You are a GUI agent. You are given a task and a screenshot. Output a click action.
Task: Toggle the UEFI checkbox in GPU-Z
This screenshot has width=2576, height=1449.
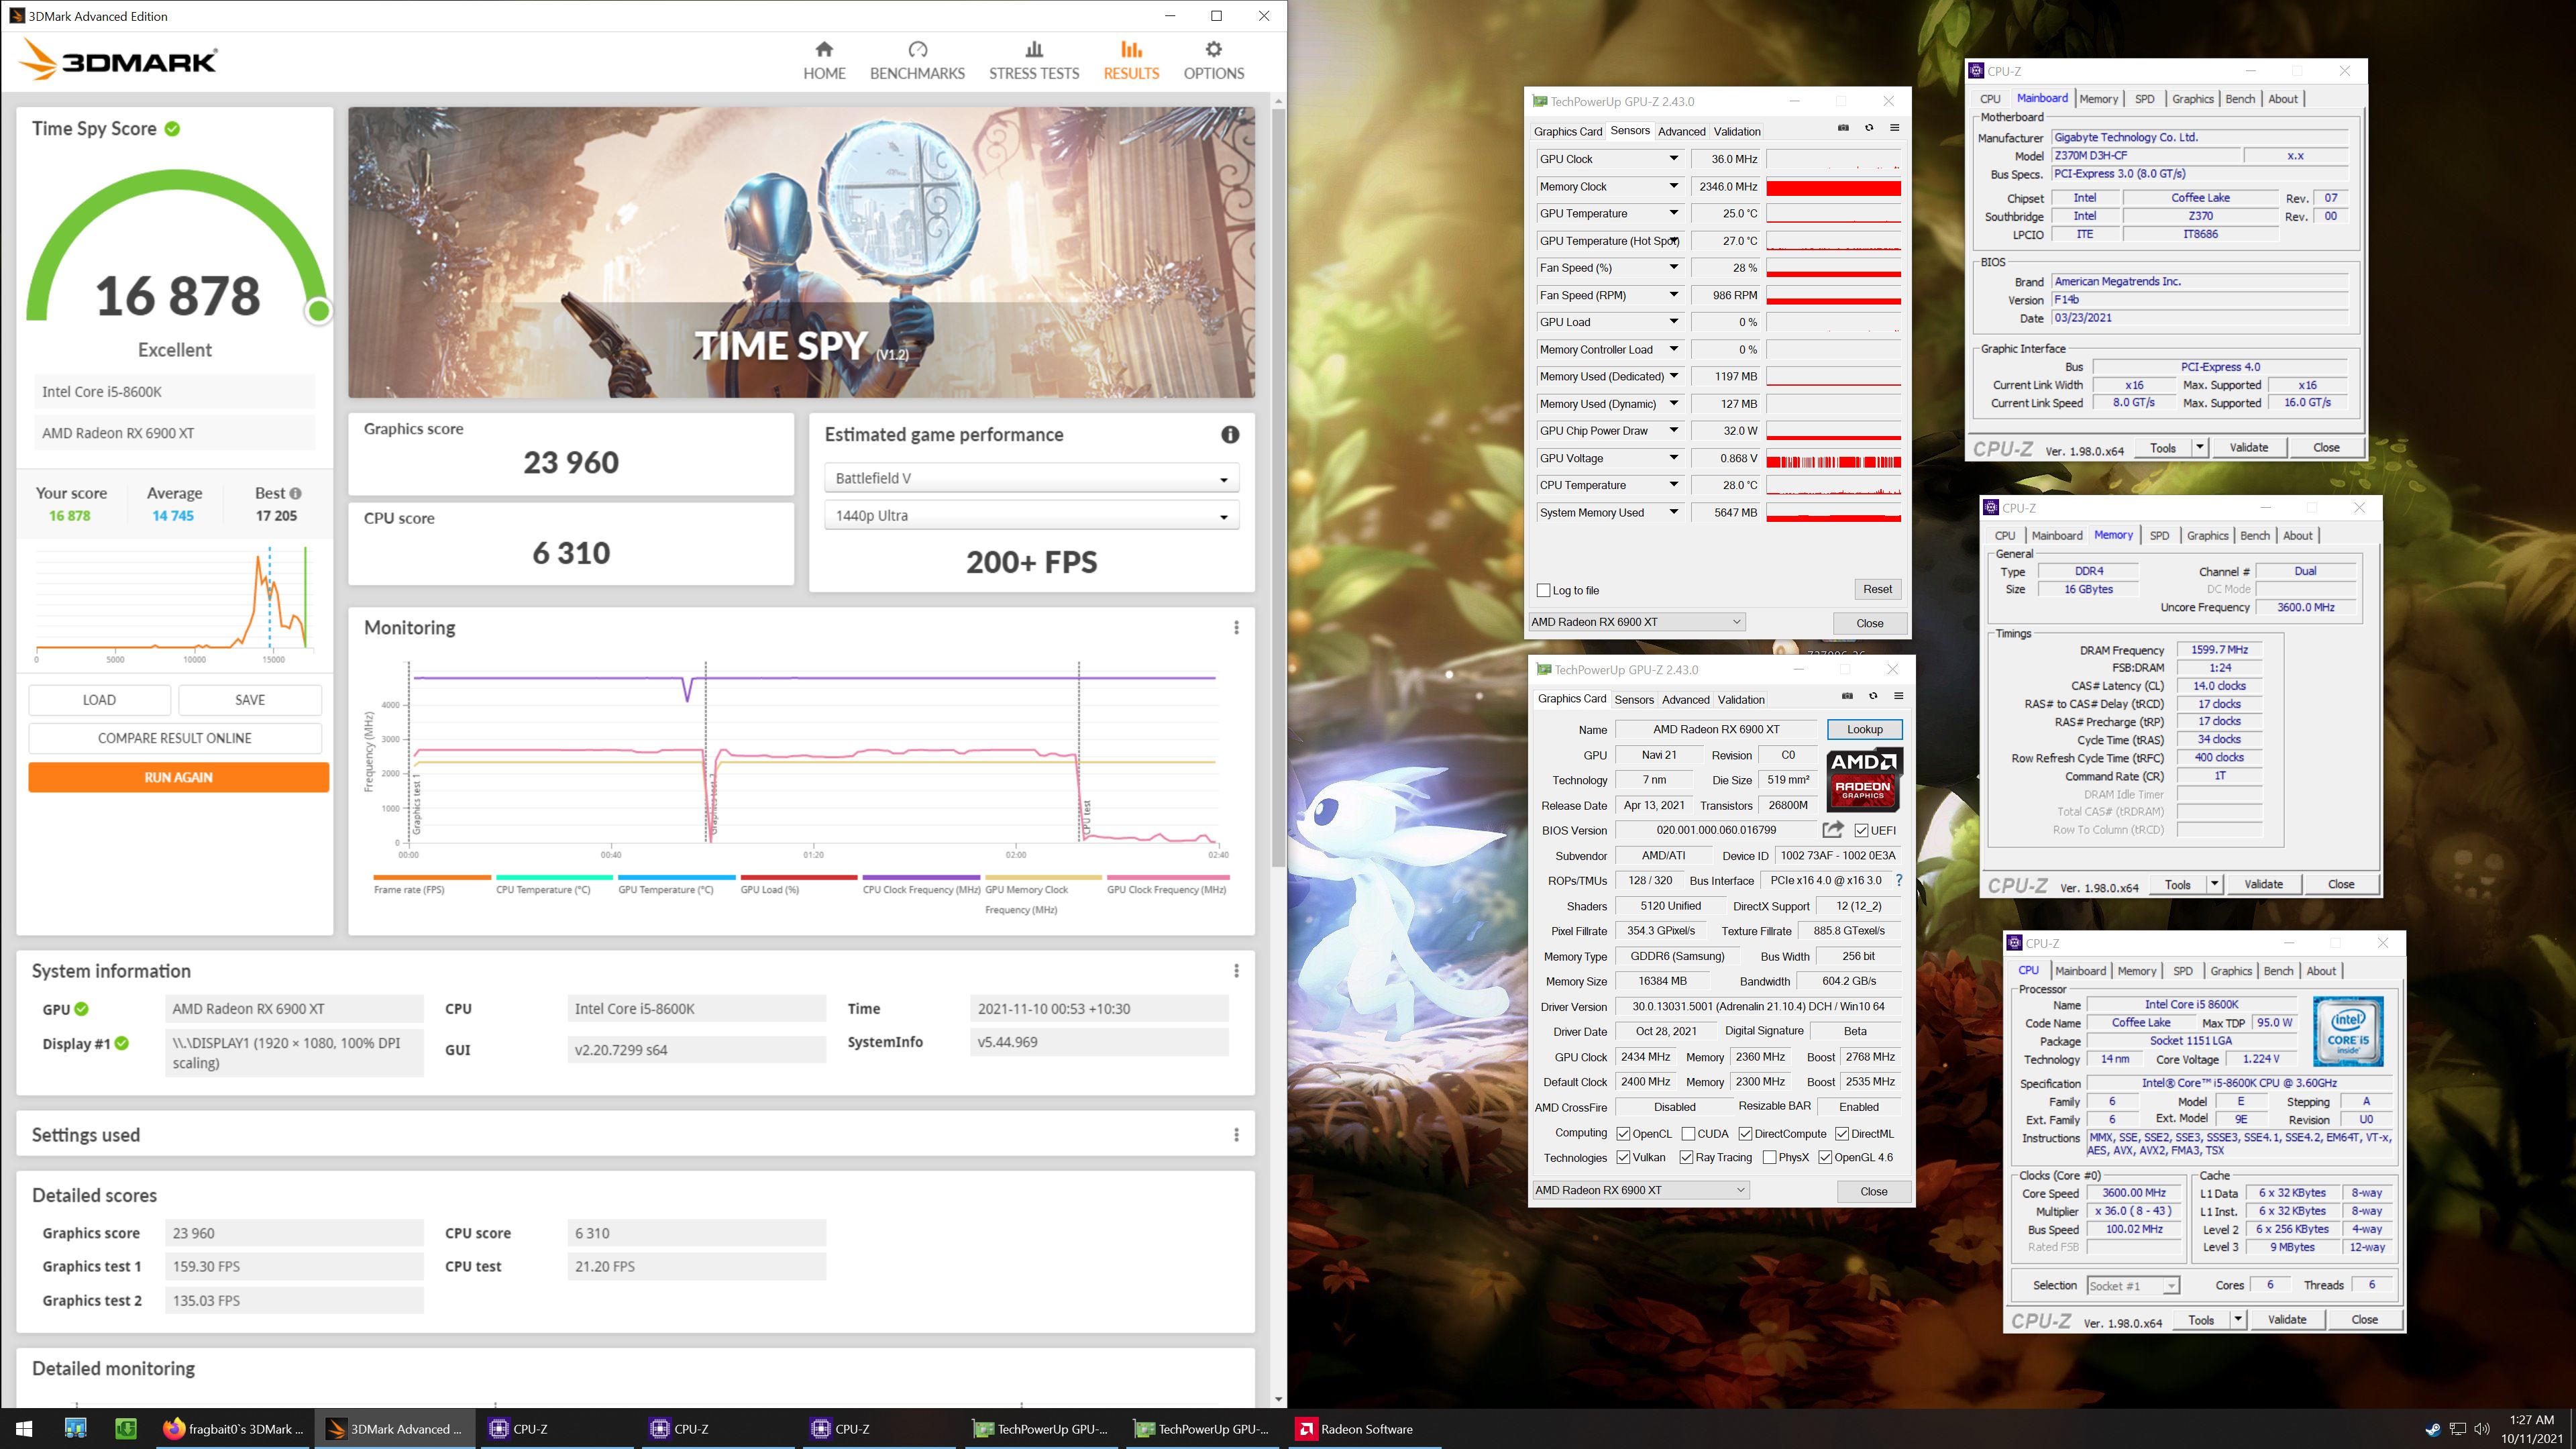click(1861, 830)
